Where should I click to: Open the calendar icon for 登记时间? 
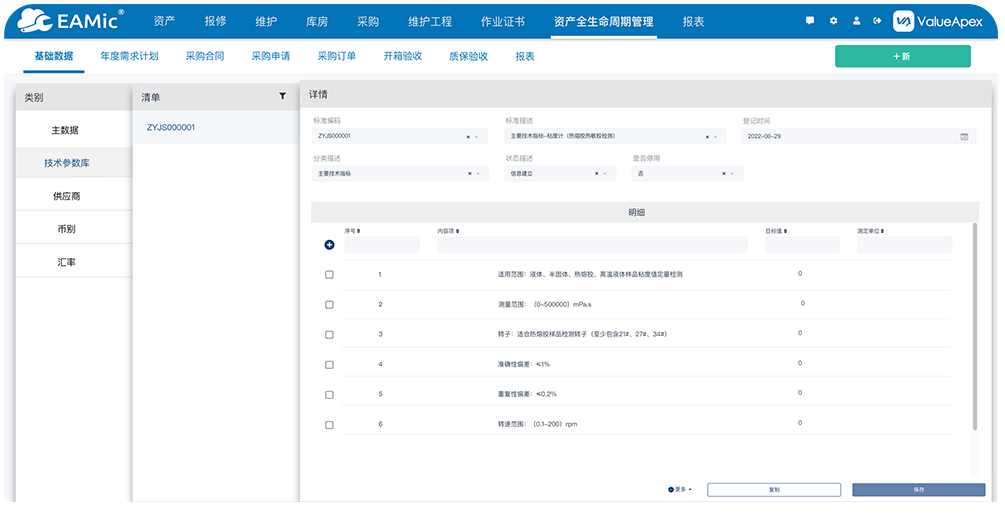964,136
